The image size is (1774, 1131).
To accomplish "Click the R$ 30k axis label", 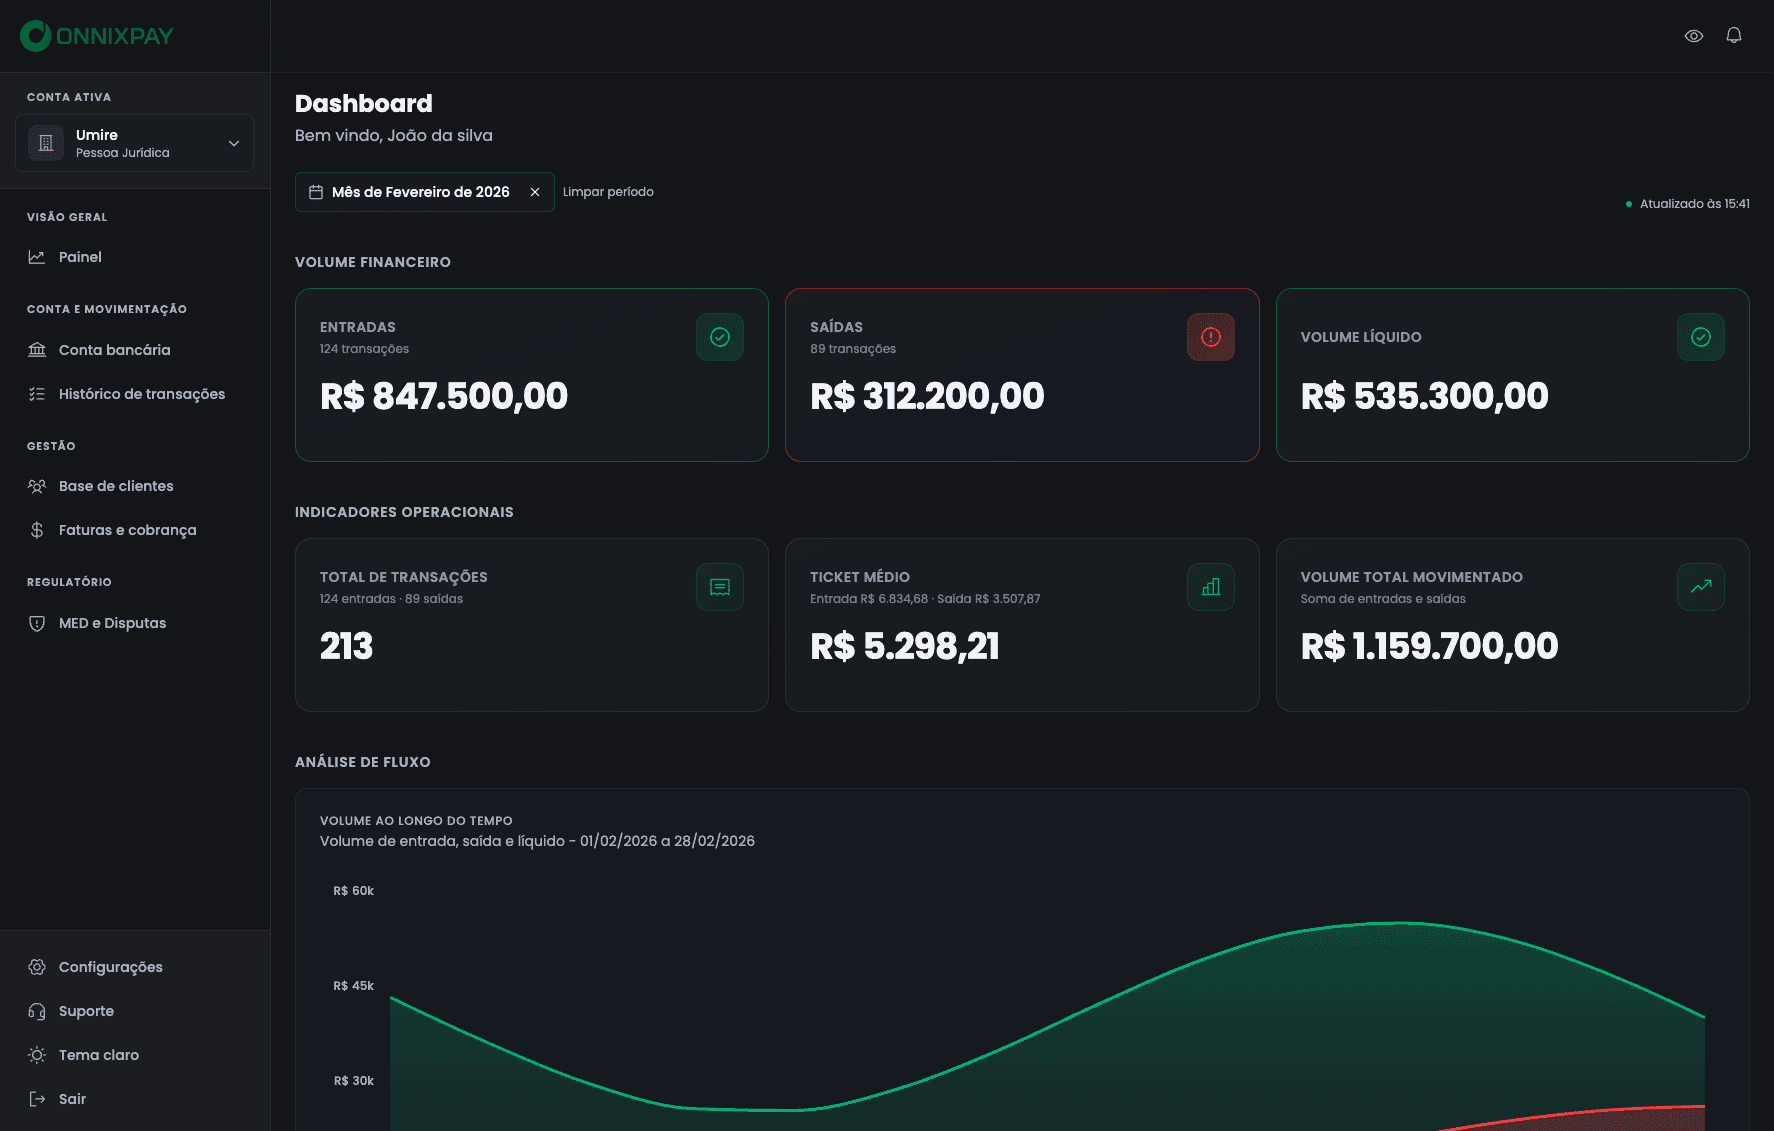I will (x=354, y=1081).
